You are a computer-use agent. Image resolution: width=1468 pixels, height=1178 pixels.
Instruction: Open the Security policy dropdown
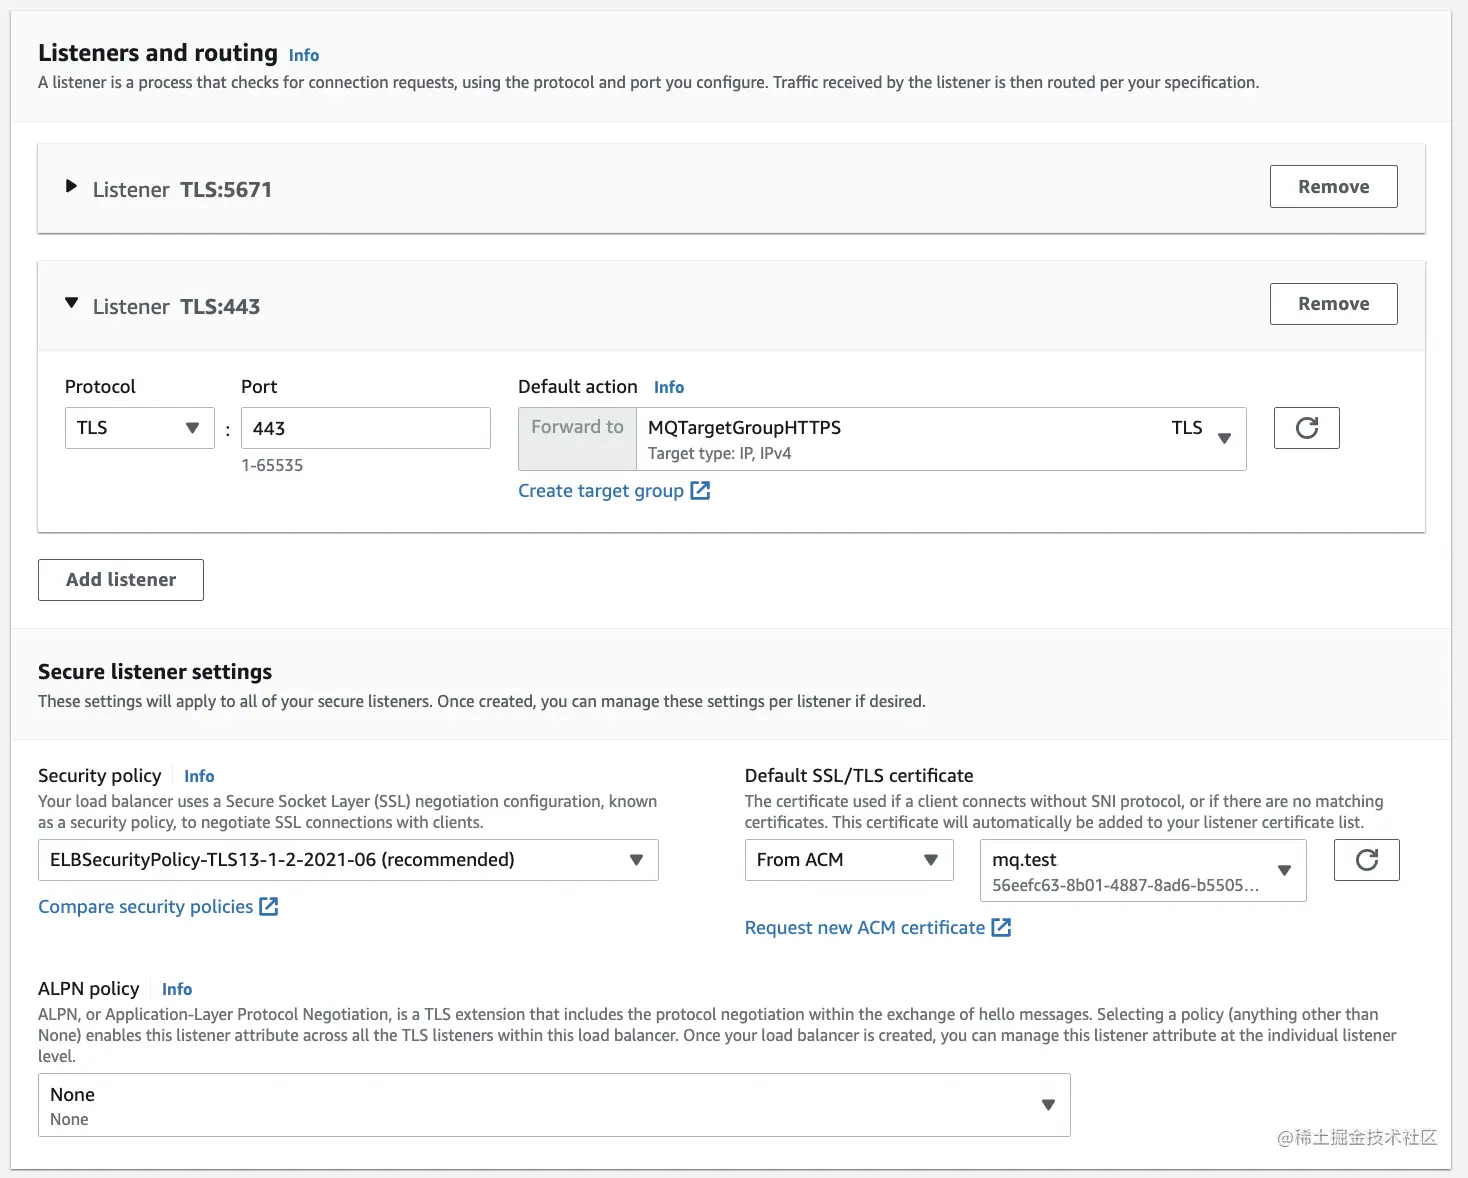coord(348,860)
